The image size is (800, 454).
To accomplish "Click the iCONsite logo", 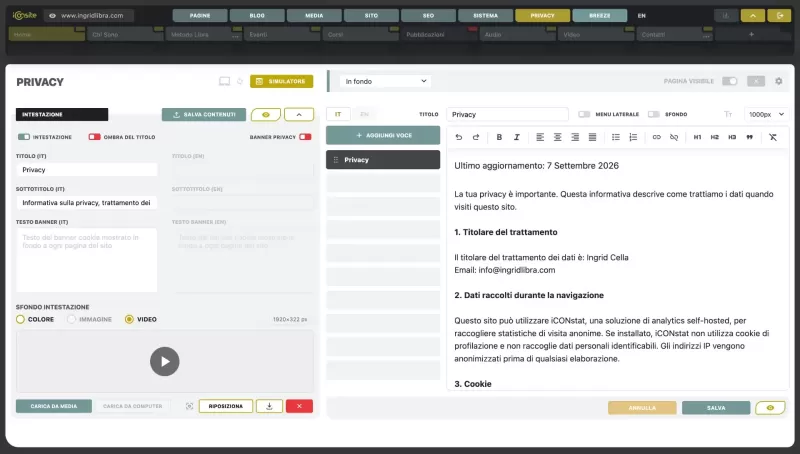I will pos(24,15).
